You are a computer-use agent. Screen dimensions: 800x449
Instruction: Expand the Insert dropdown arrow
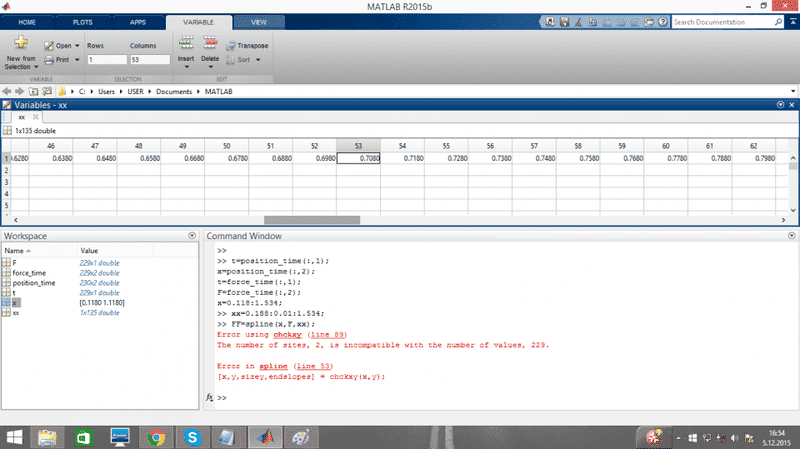click(186, 67)
